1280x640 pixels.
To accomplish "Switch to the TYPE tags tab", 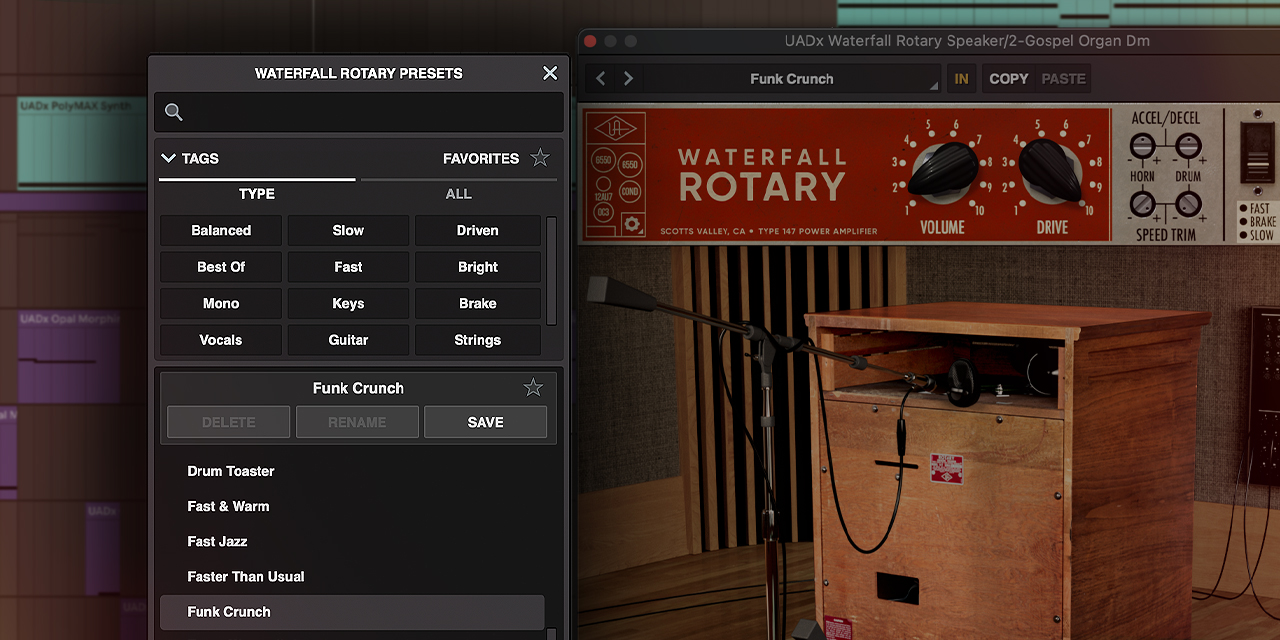I will tap(257, 193).
